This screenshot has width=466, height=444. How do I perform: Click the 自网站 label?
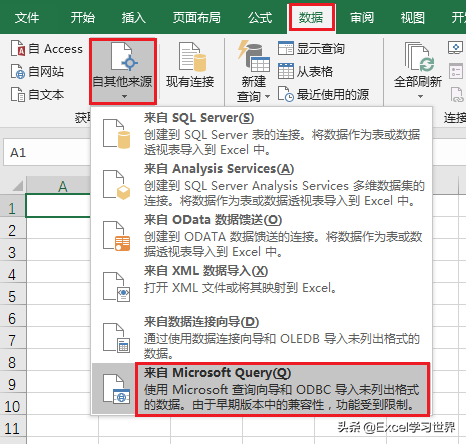click(46, 72)
